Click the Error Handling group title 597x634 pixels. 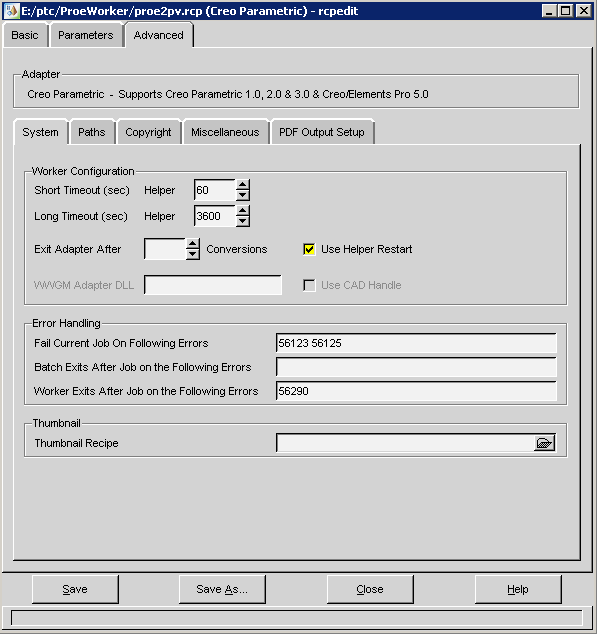(66, 323)
